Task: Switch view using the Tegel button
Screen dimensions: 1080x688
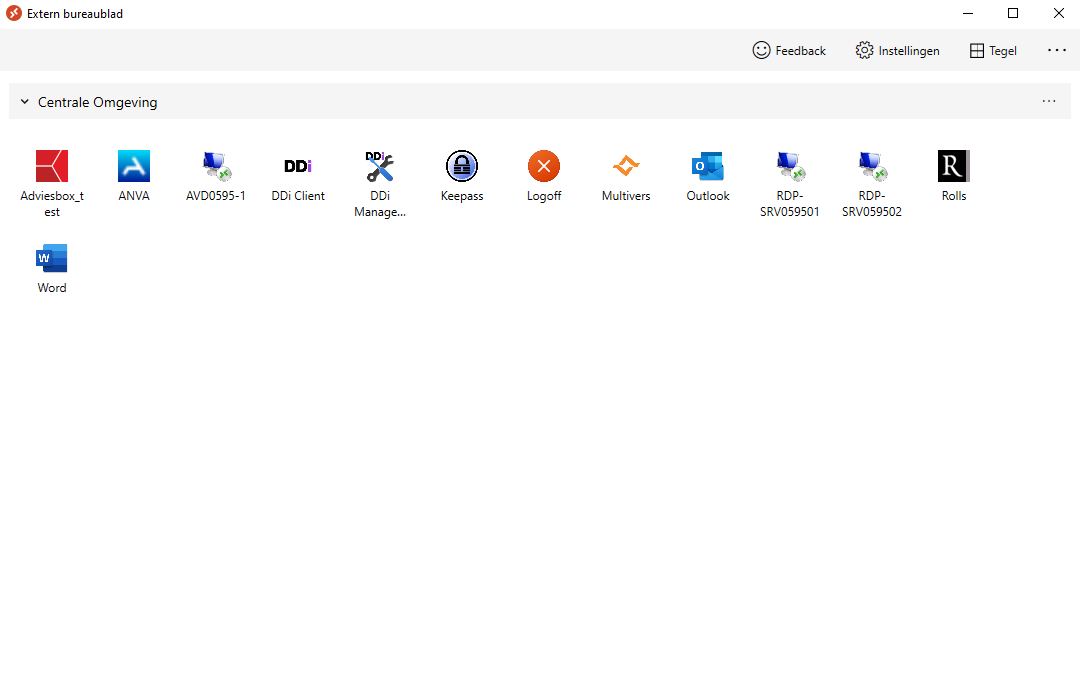Action: point(993,50)
